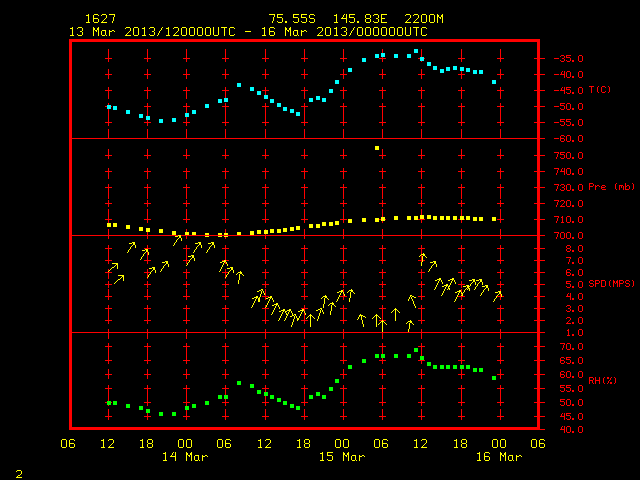Click the RH(%) axis label
This screenshot has height=480, width=640.
602,381
